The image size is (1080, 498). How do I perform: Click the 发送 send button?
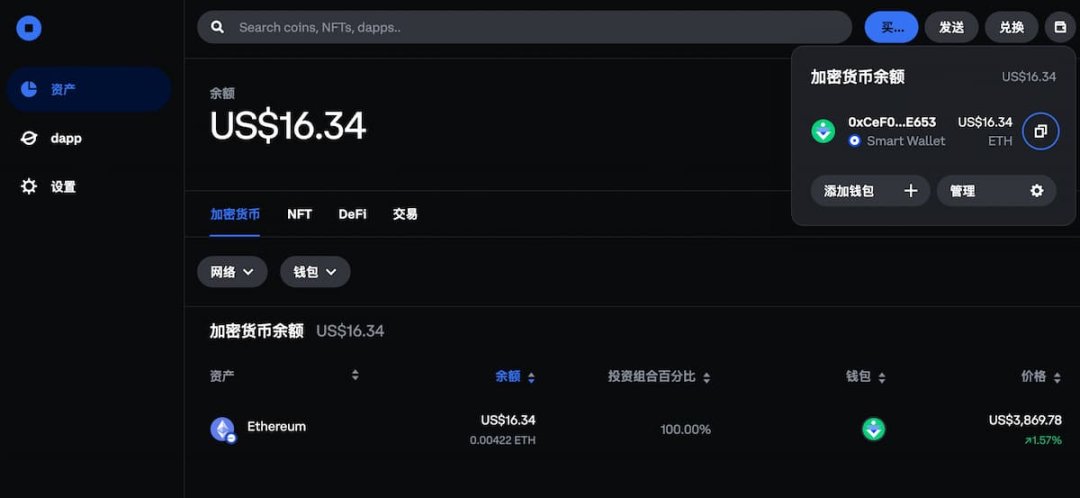click(951, 27)
